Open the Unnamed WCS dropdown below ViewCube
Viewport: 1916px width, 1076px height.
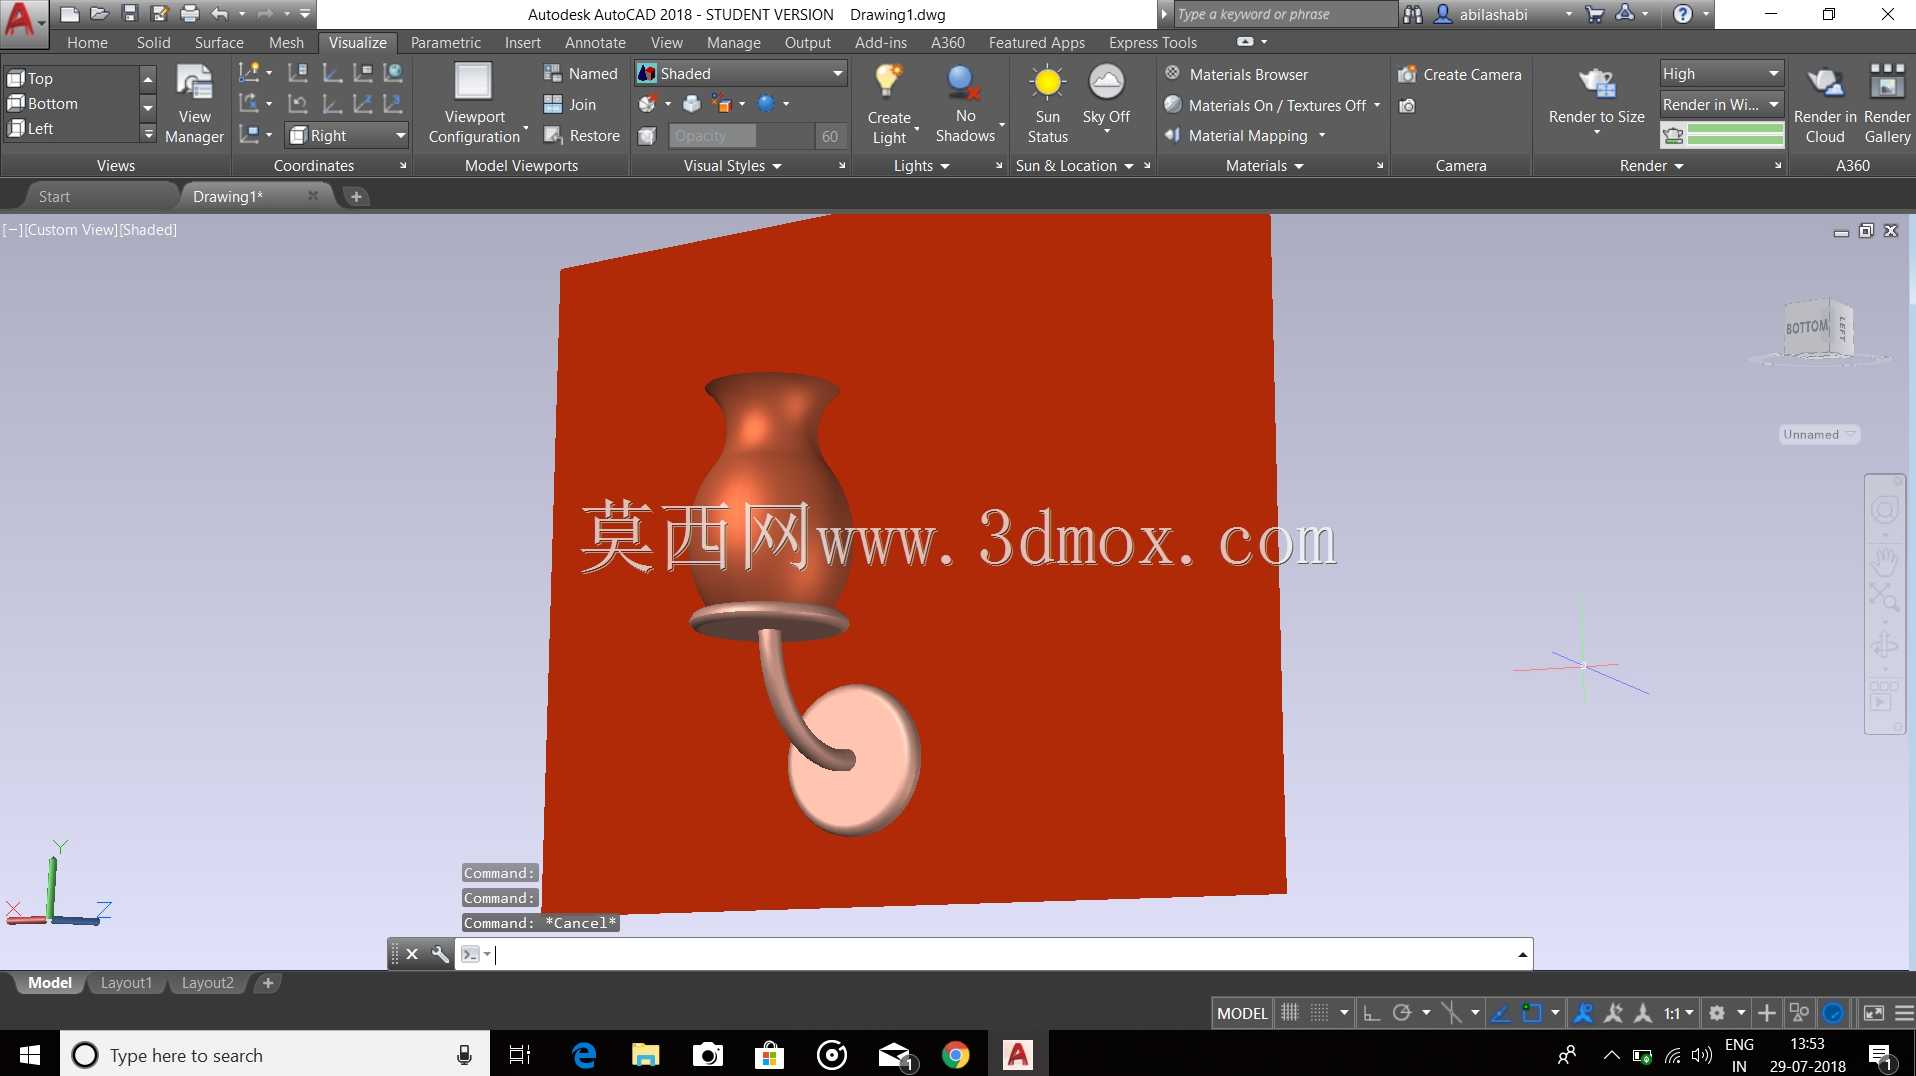[x=1819, y=434]
